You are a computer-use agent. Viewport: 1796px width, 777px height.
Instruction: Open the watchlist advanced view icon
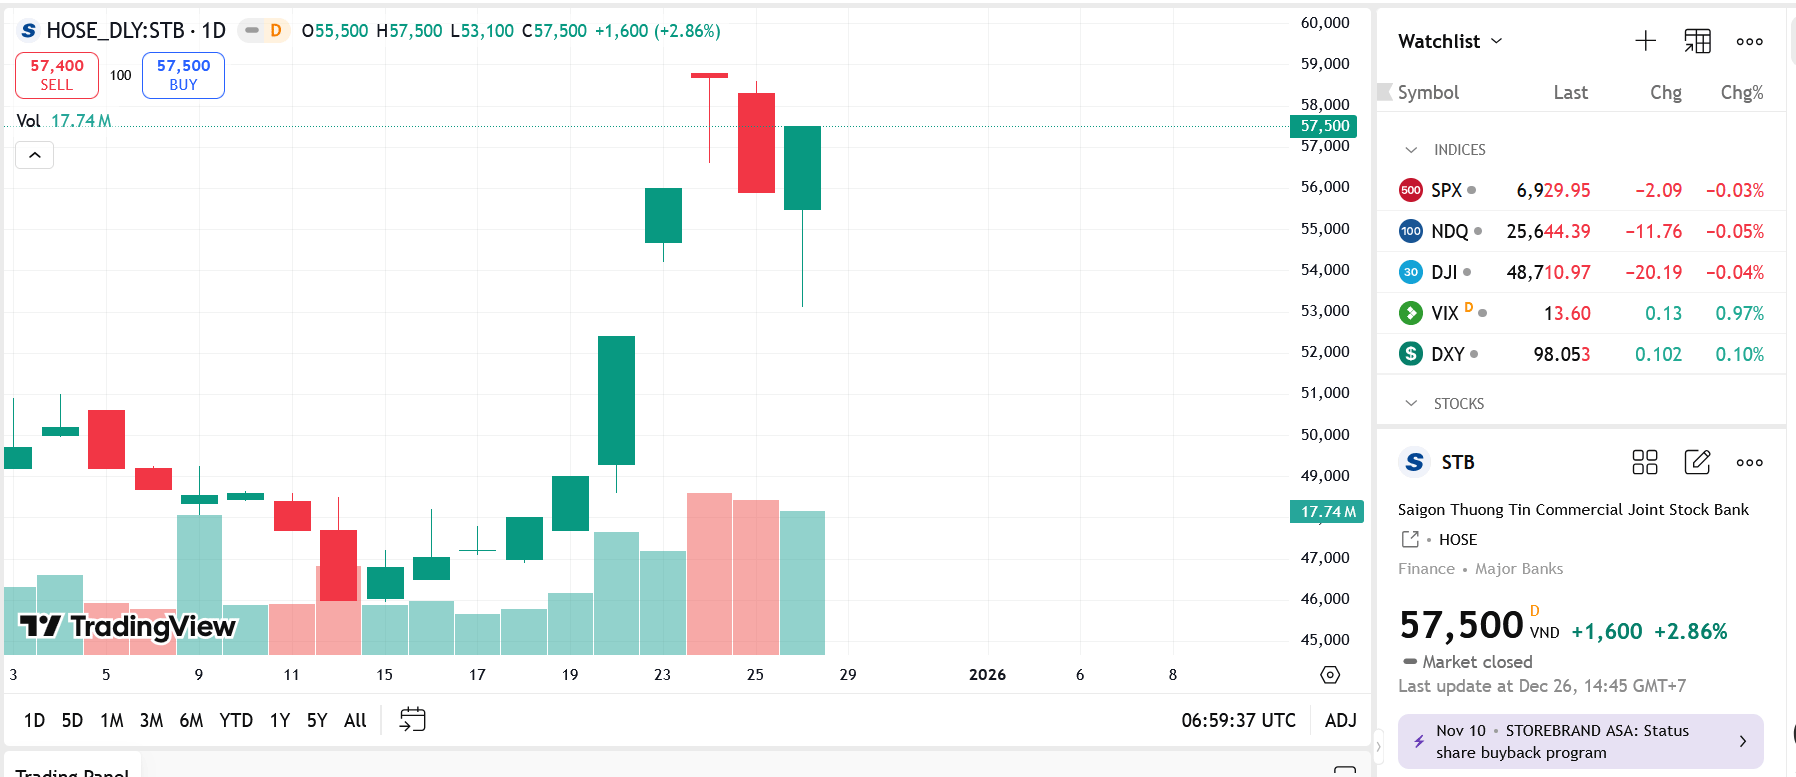point(1697,41)
